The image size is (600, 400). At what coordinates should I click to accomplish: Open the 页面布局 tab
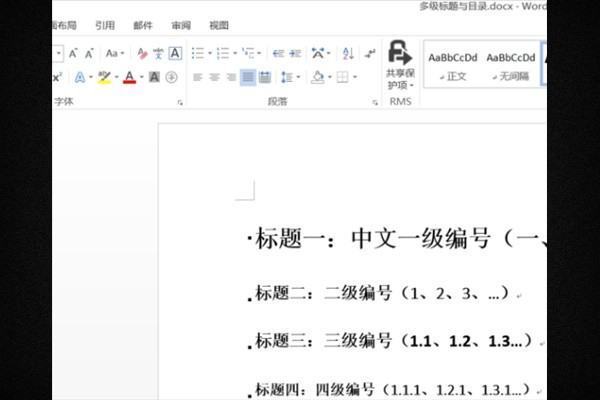click(x=64, y=26)
